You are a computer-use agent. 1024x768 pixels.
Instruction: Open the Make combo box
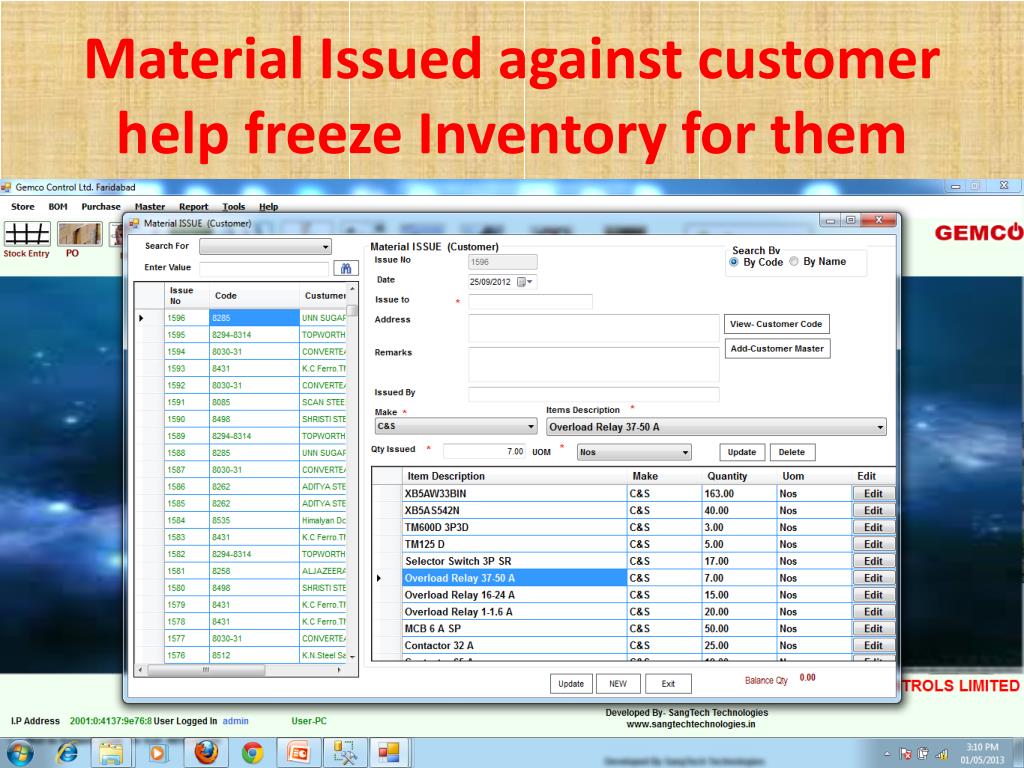point(456,426)
